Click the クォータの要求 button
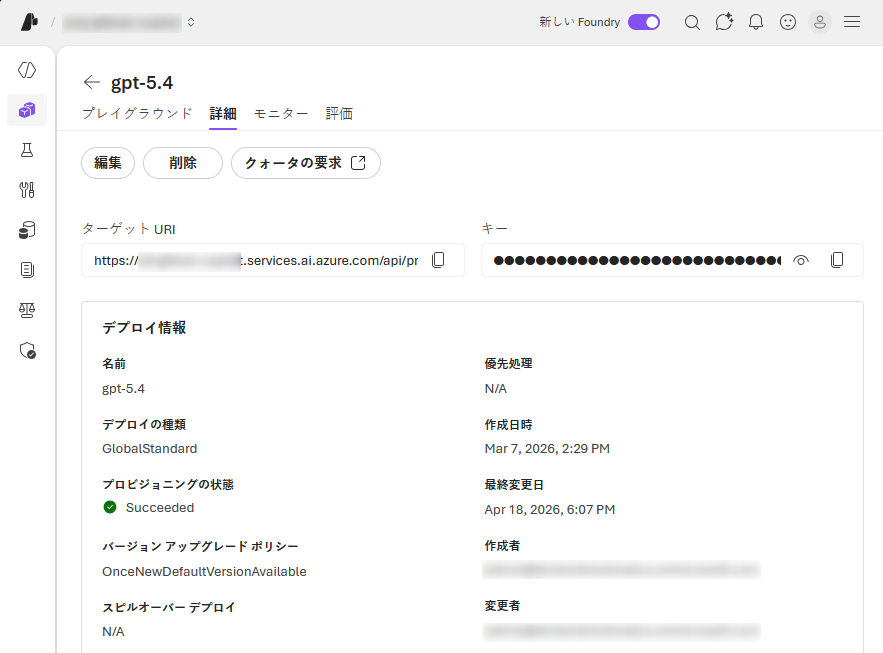The width and height of the screenshot is (883, 653). 306,163
